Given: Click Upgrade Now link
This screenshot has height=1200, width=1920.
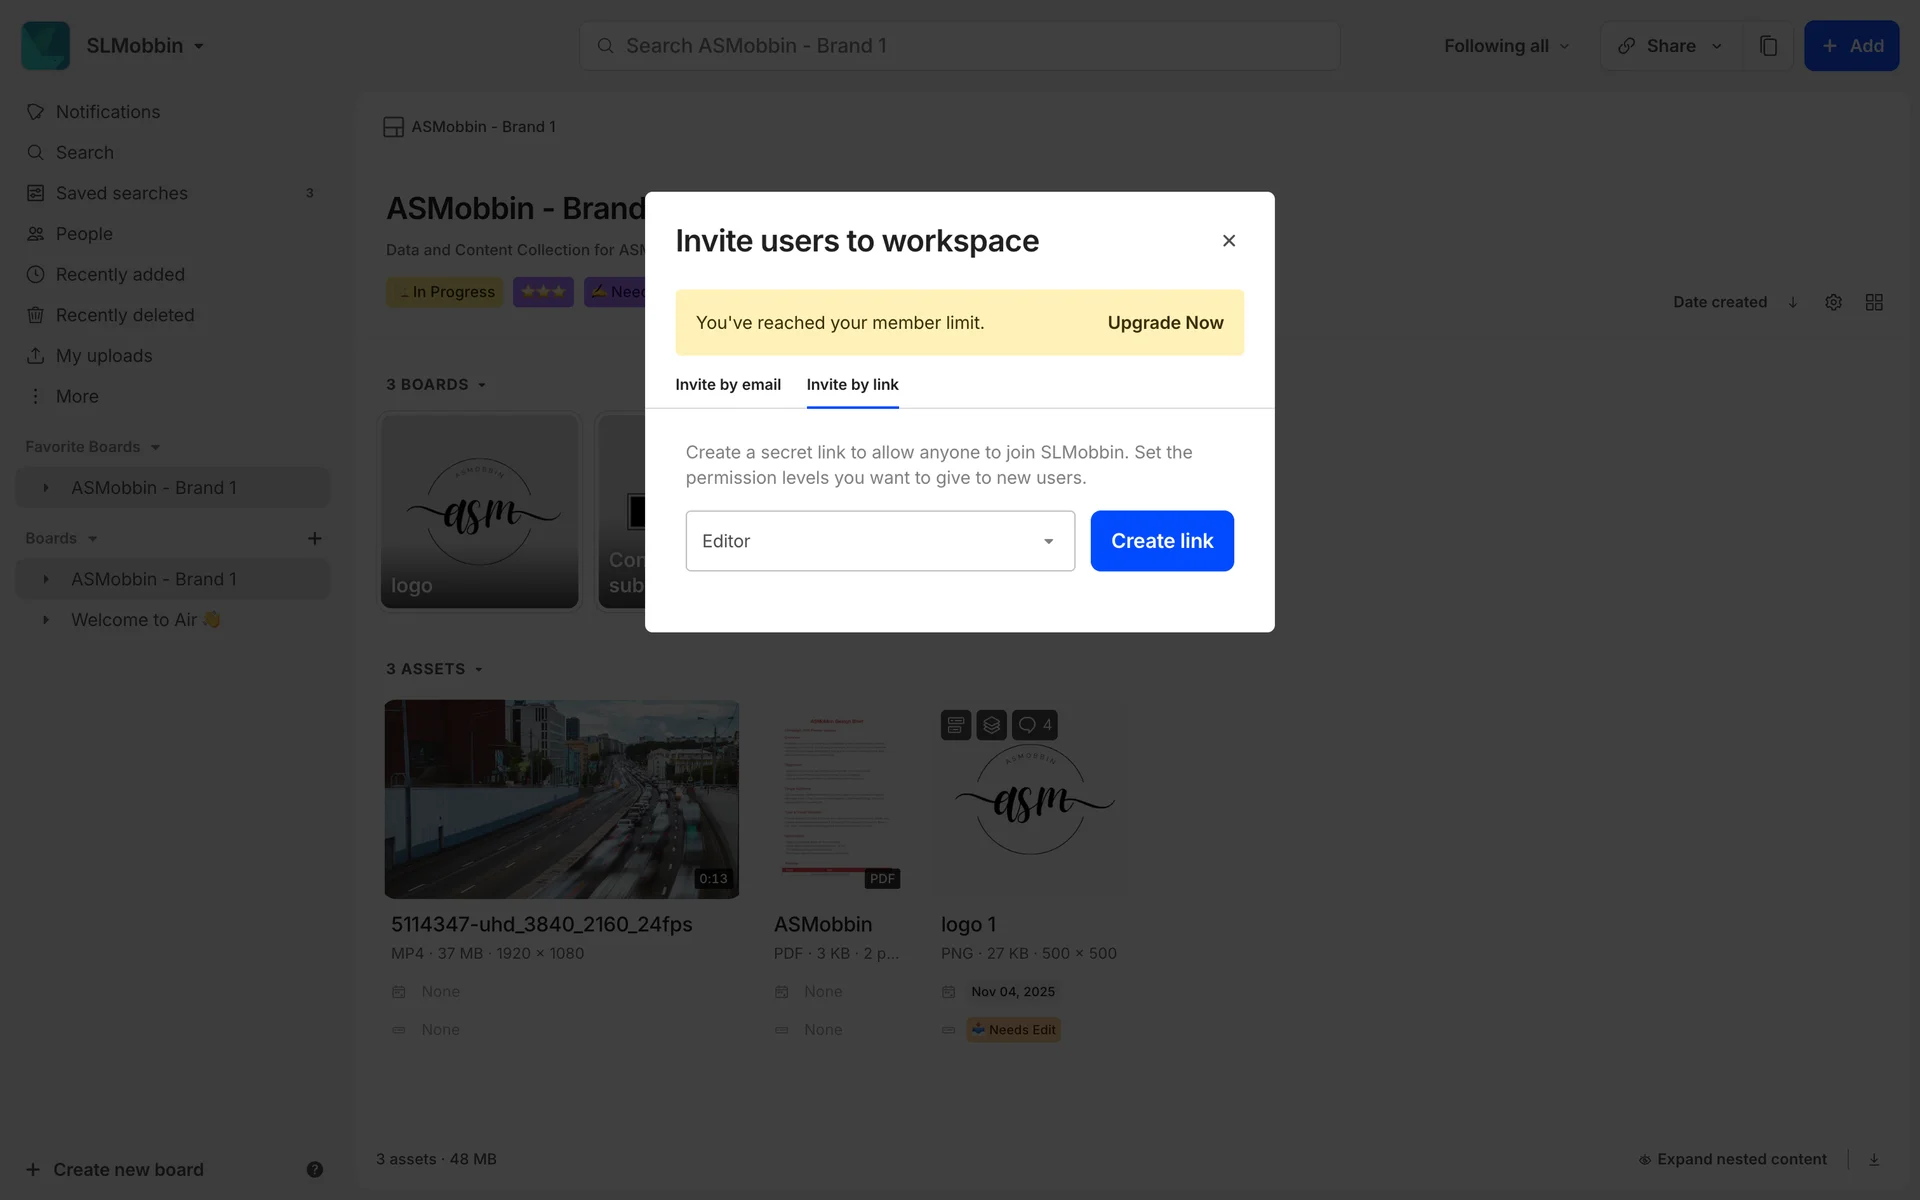Looking at the screenshot, I should tap(1165, 323).
